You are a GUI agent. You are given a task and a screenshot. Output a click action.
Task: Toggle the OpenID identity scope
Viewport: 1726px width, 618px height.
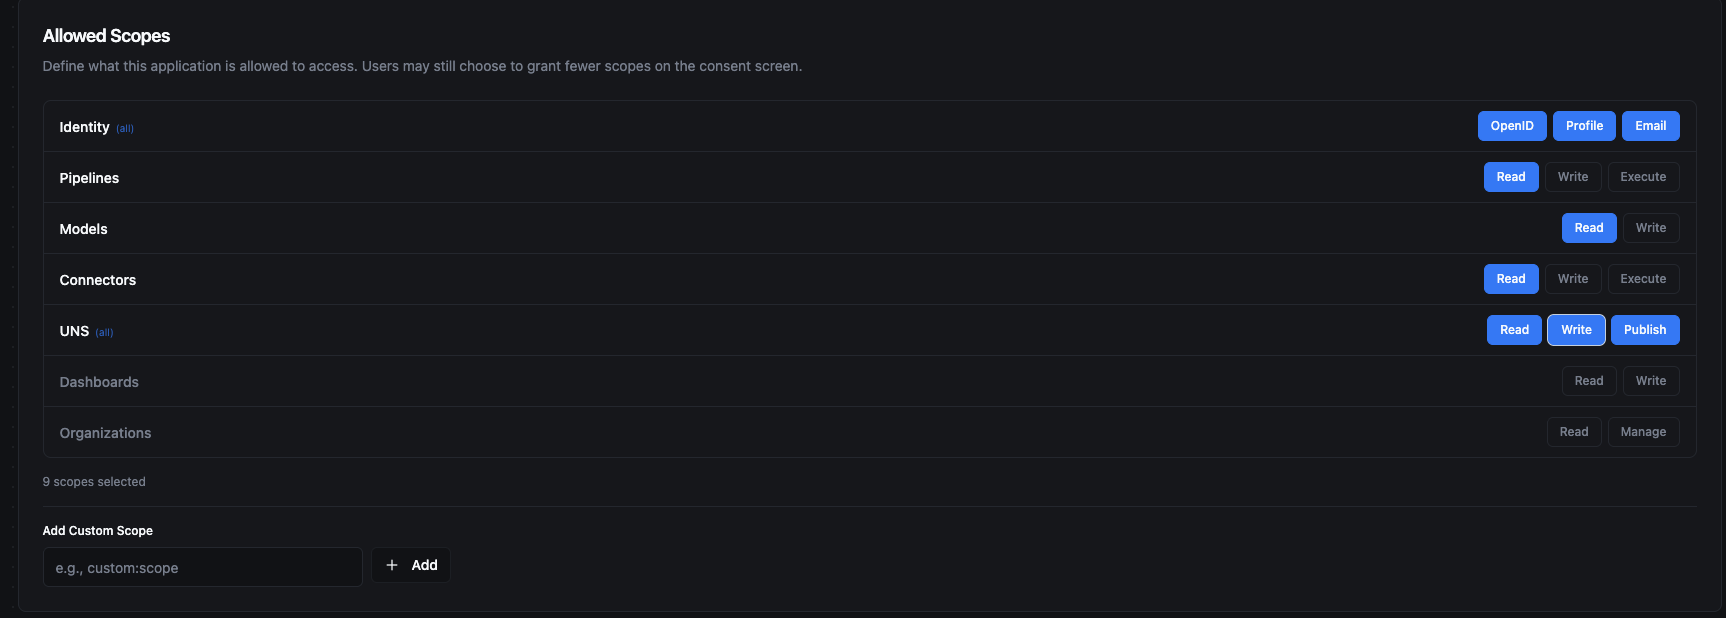click(1511, 126)
